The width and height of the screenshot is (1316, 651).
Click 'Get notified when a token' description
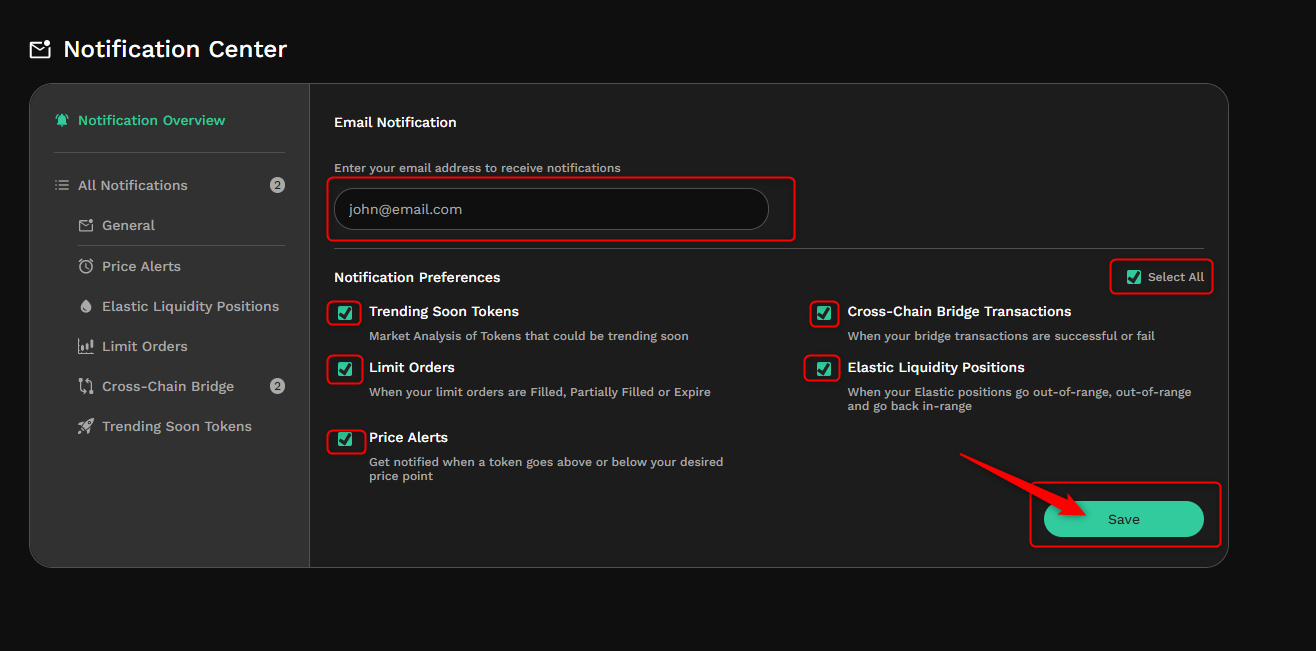[x=546, y=469]
